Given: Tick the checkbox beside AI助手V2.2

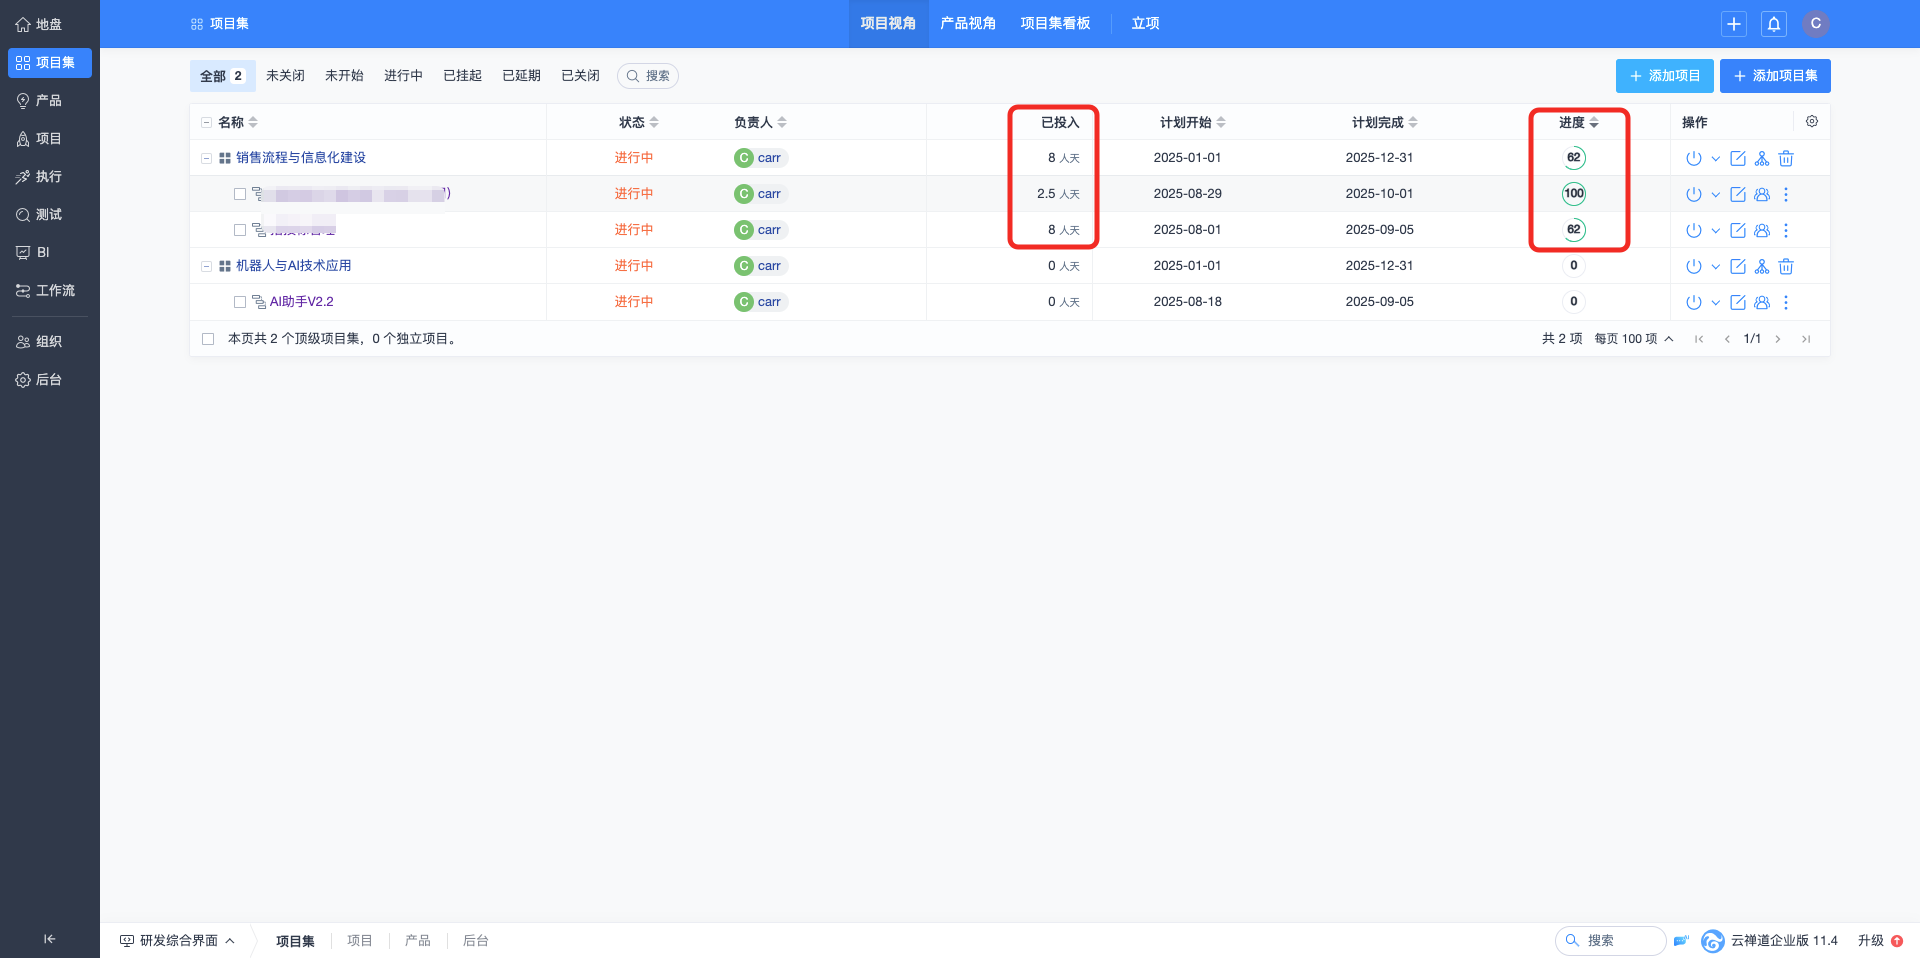Looking at the screenshot, I should point(240,302).
